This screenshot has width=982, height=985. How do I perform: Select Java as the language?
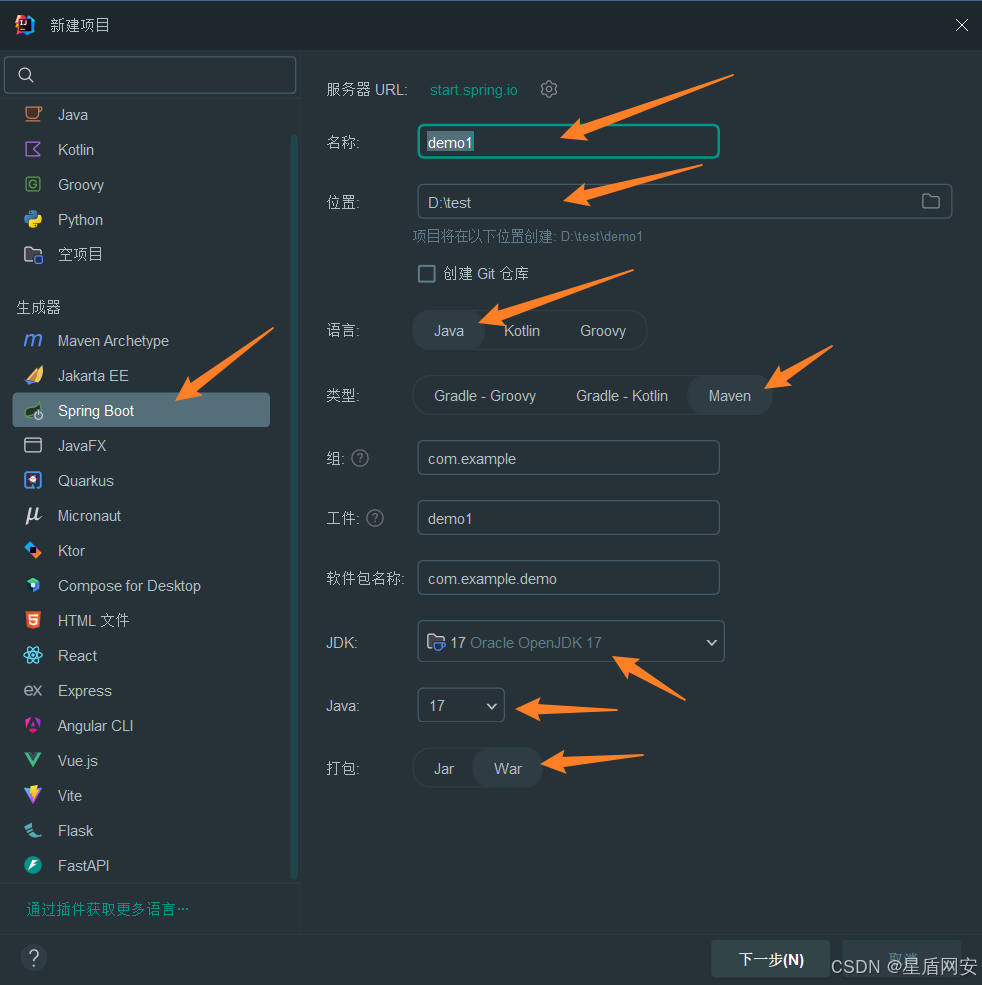pyautogui.click(x=449, y=330)
